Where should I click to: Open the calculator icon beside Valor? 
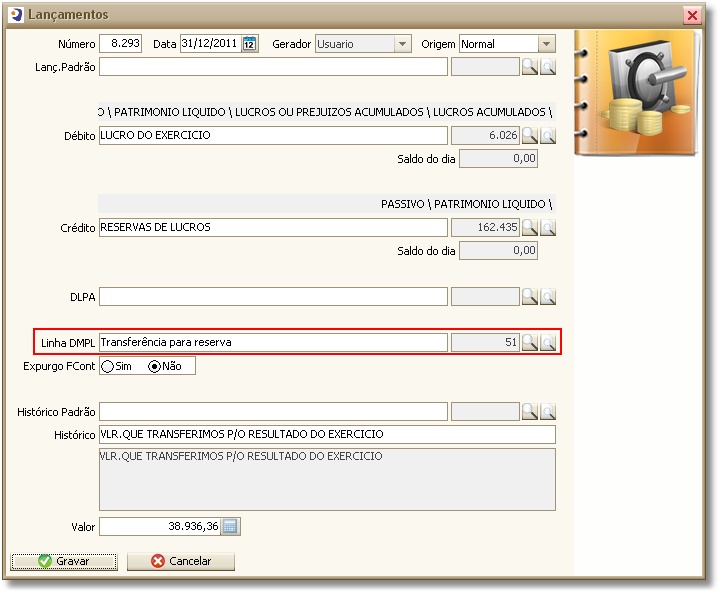(x=230, y=527)
